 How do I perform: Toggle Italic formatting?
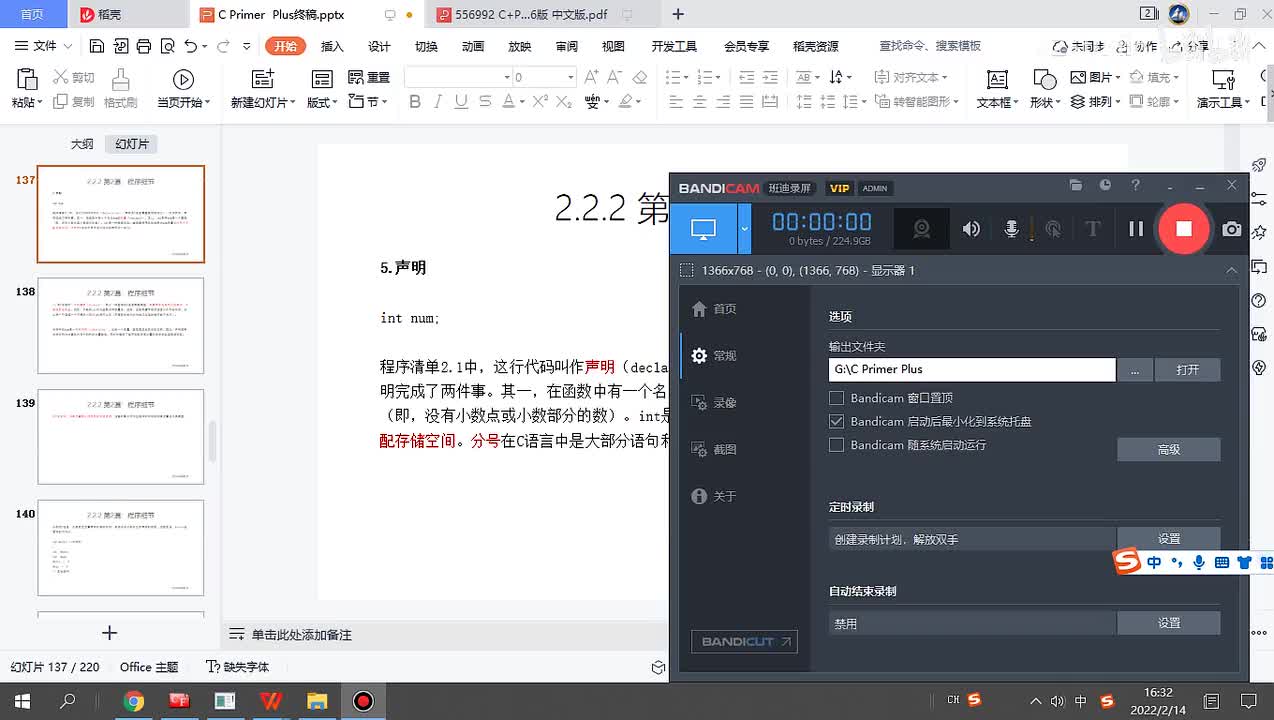[438, 102]
